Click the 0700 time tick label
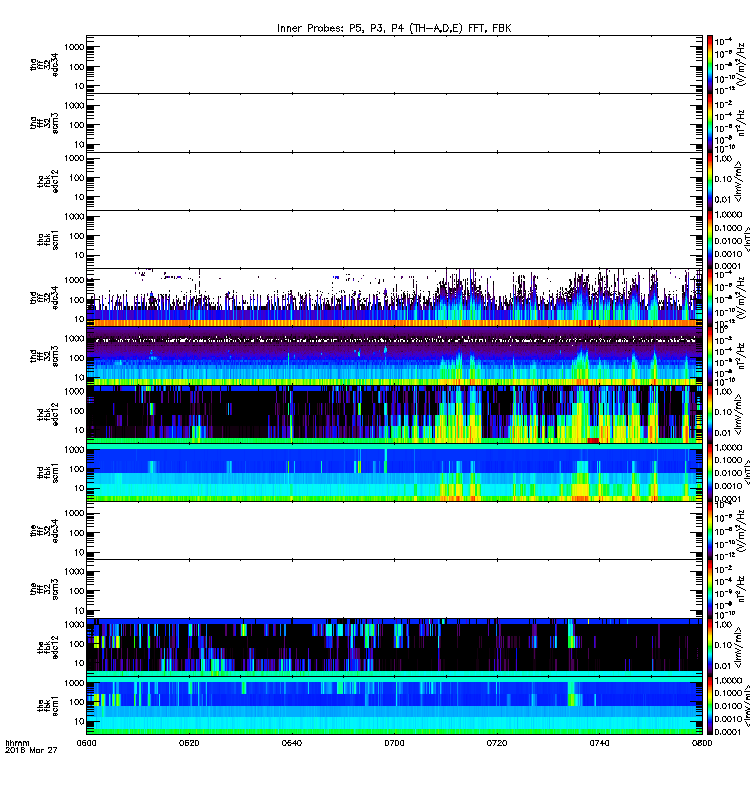The image size is (750, 800). click(394, 743)
